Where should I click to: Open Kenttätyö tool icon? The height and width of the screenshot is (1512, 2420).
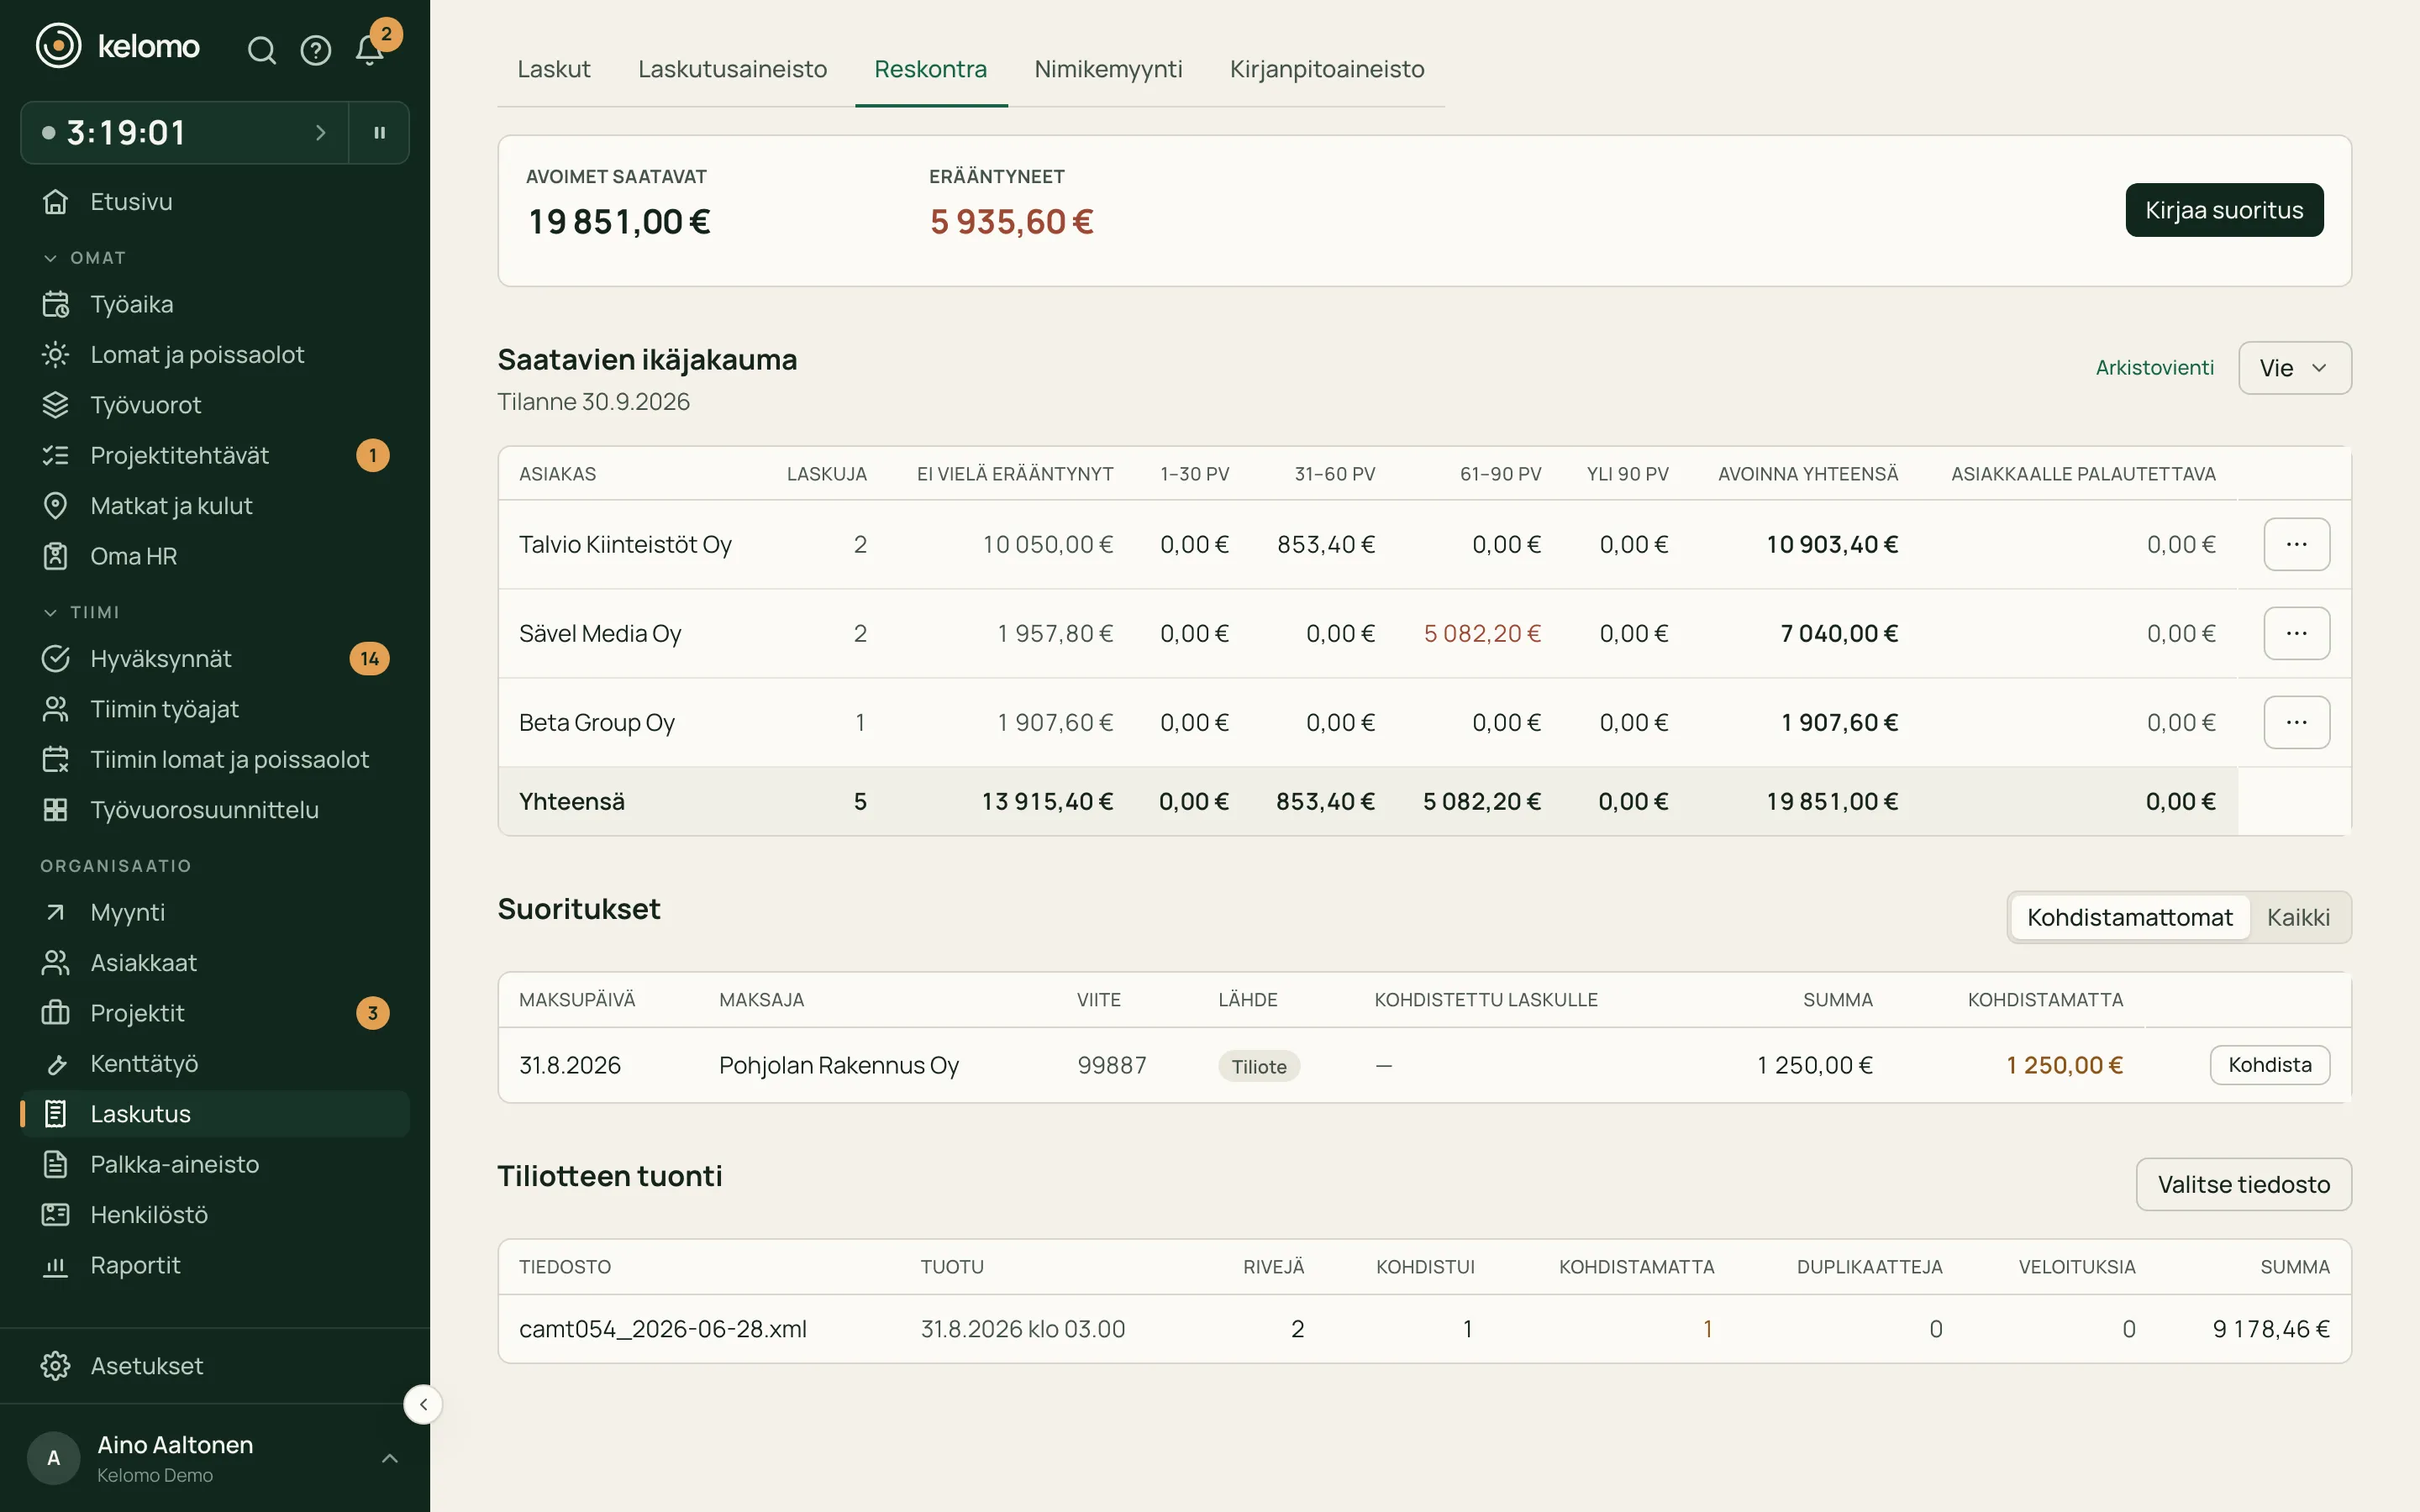click(56, 1063)
